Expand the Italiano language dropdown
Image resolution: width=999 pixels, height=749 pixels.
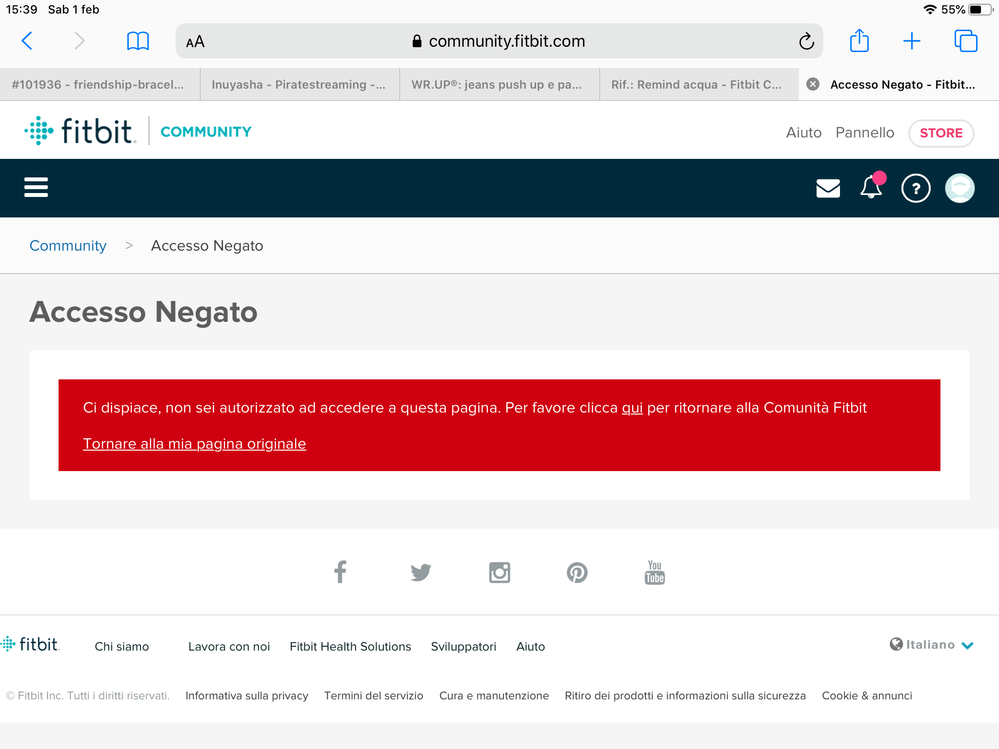tap(932, 645)
